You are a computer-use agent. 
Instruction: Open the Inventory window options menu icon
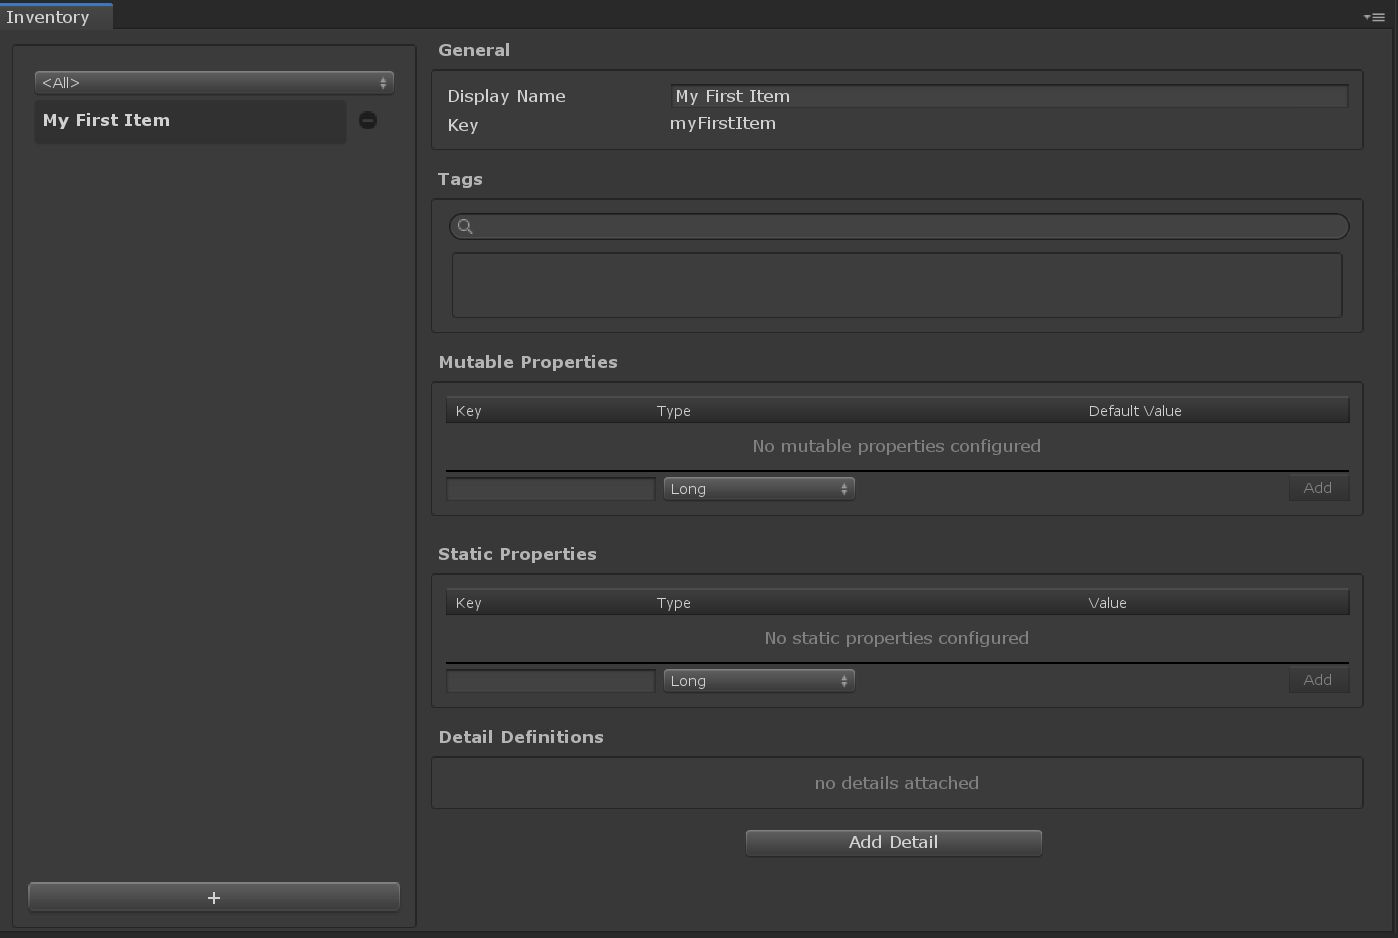(1374, 17)
